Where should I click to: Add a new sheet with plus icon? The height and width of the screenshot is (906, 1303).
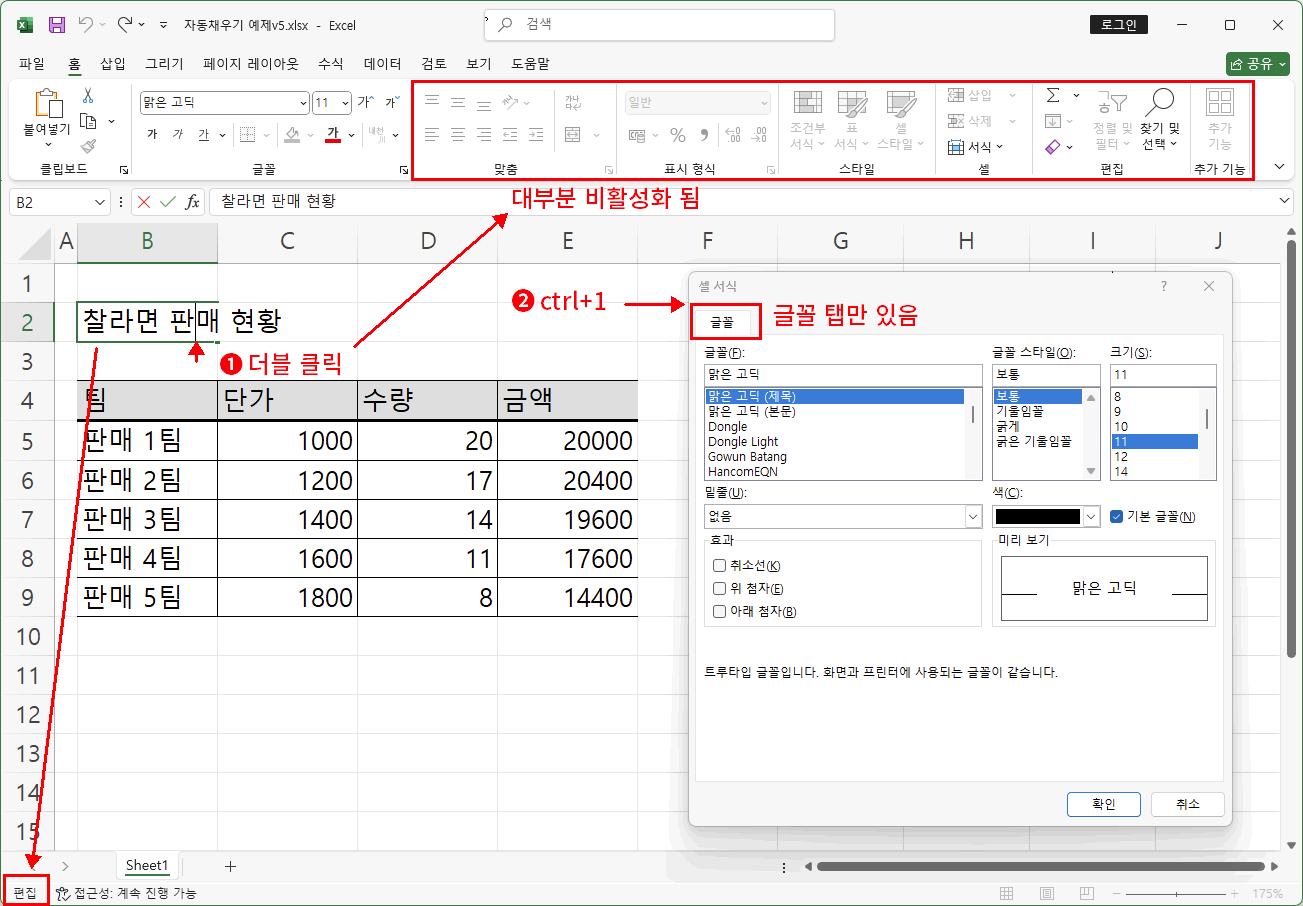[230, 866]
